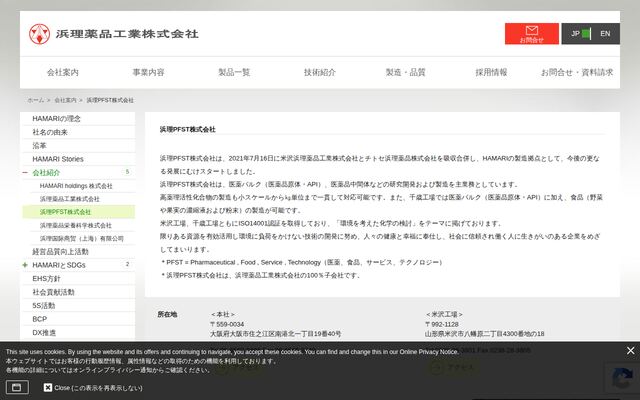This screenshot has height=400, width=640.
Task: Open the 採用情報 menu
Action: coord(491,72)
